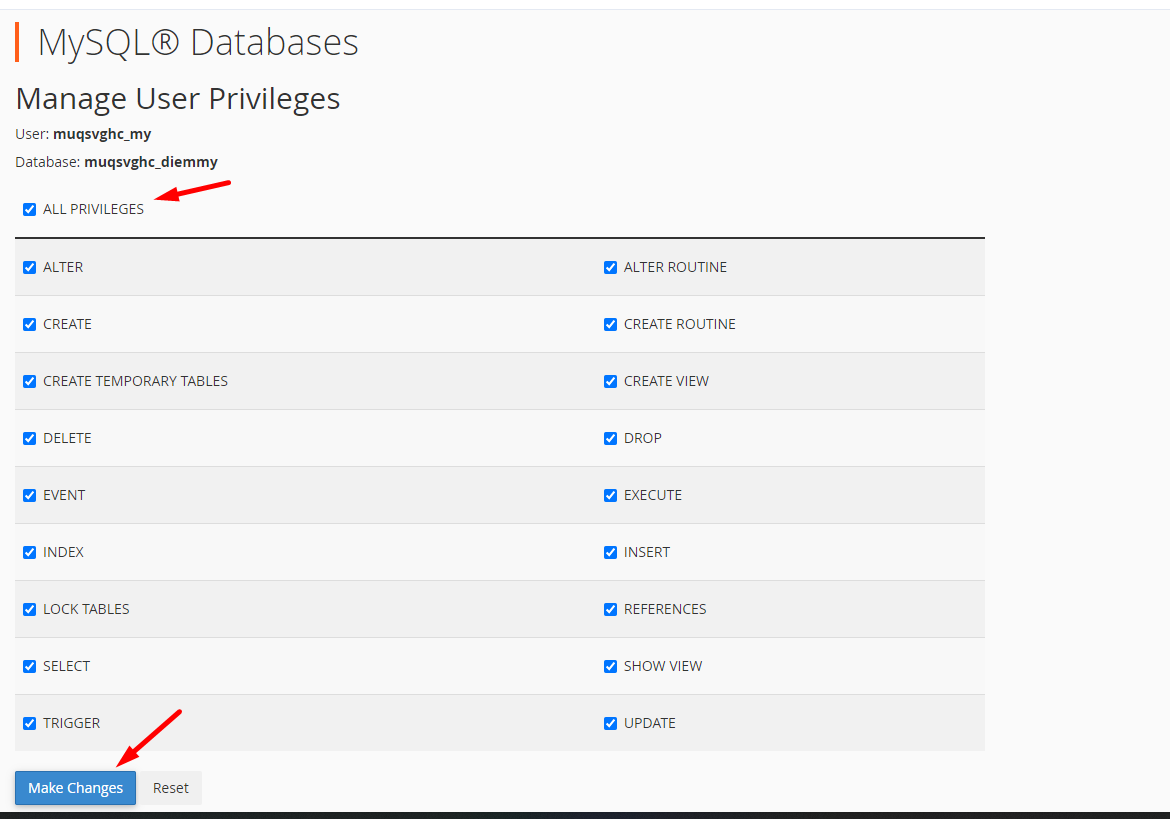This screenshot has width=1170, height=819.
Task: Toggle the ALTER ROUTINE checkbox
Action: [611, 268]
